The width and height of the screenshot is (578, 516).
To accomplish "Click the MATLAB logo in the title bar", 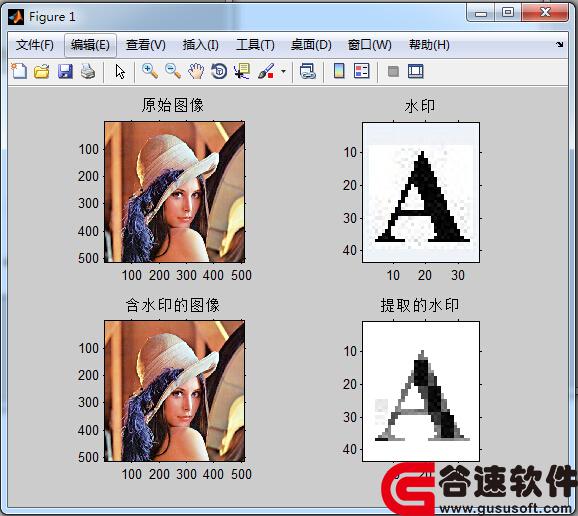I will point(16,17).
